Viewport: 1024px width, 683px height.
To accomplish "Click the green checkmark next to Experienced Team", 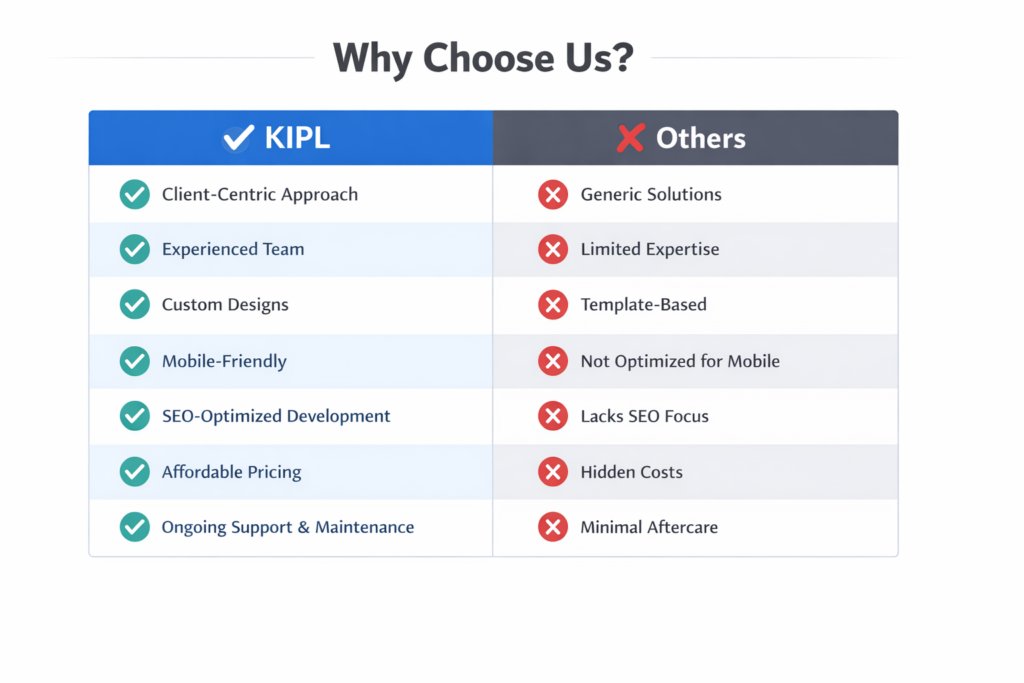I will pos(134,250).
